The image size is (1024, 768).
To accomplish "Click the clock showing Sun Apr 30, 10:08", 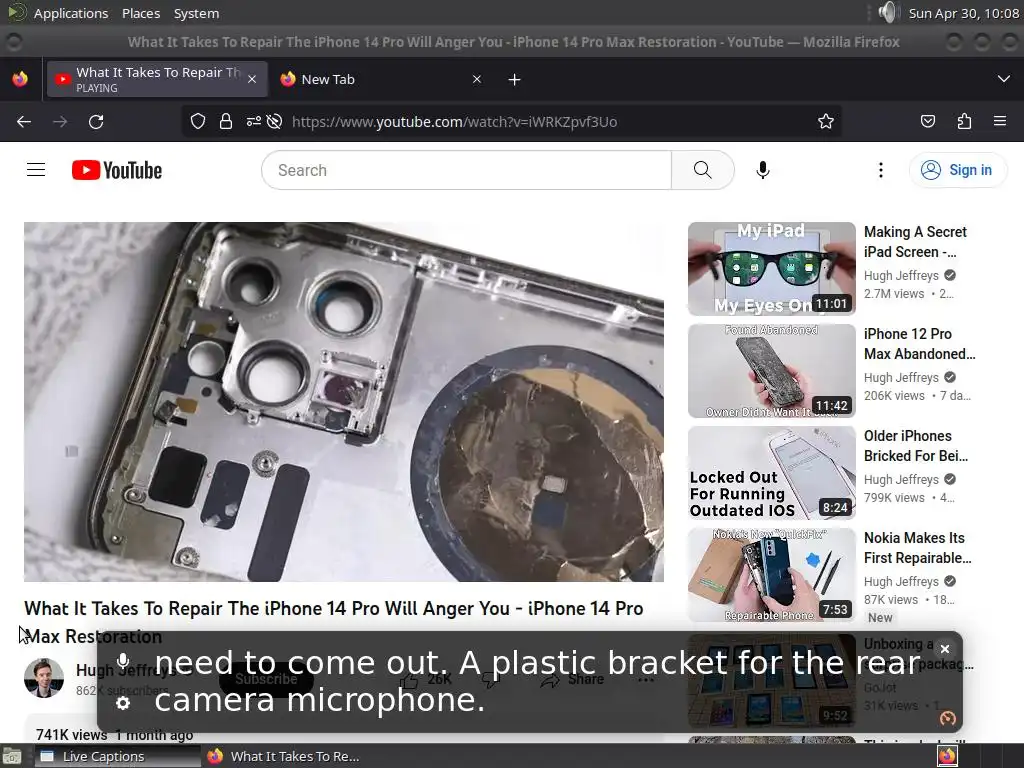I will click(963, 13).
